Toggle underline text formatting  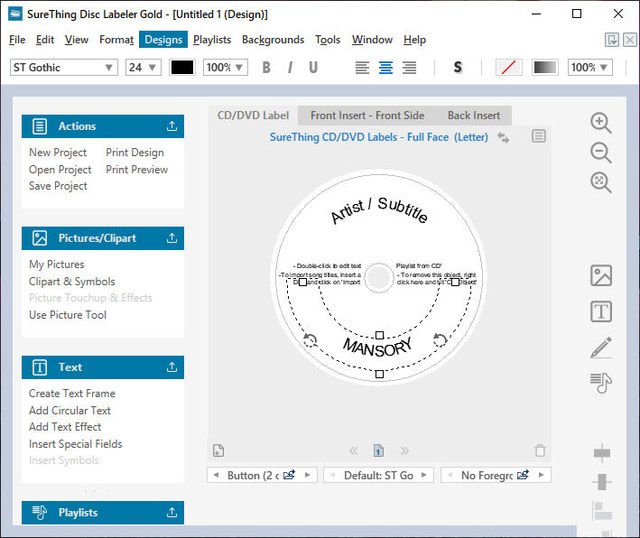coord(313,68)
